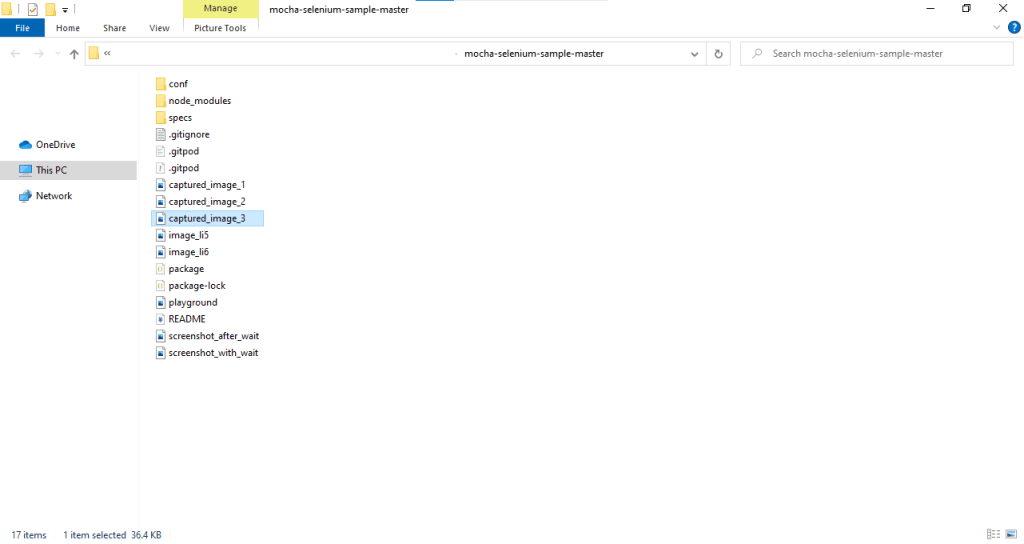Click the Manage contextual tab
This screenshot has height=544, width=1024.
pyautogui.click(x=221, y=8)
